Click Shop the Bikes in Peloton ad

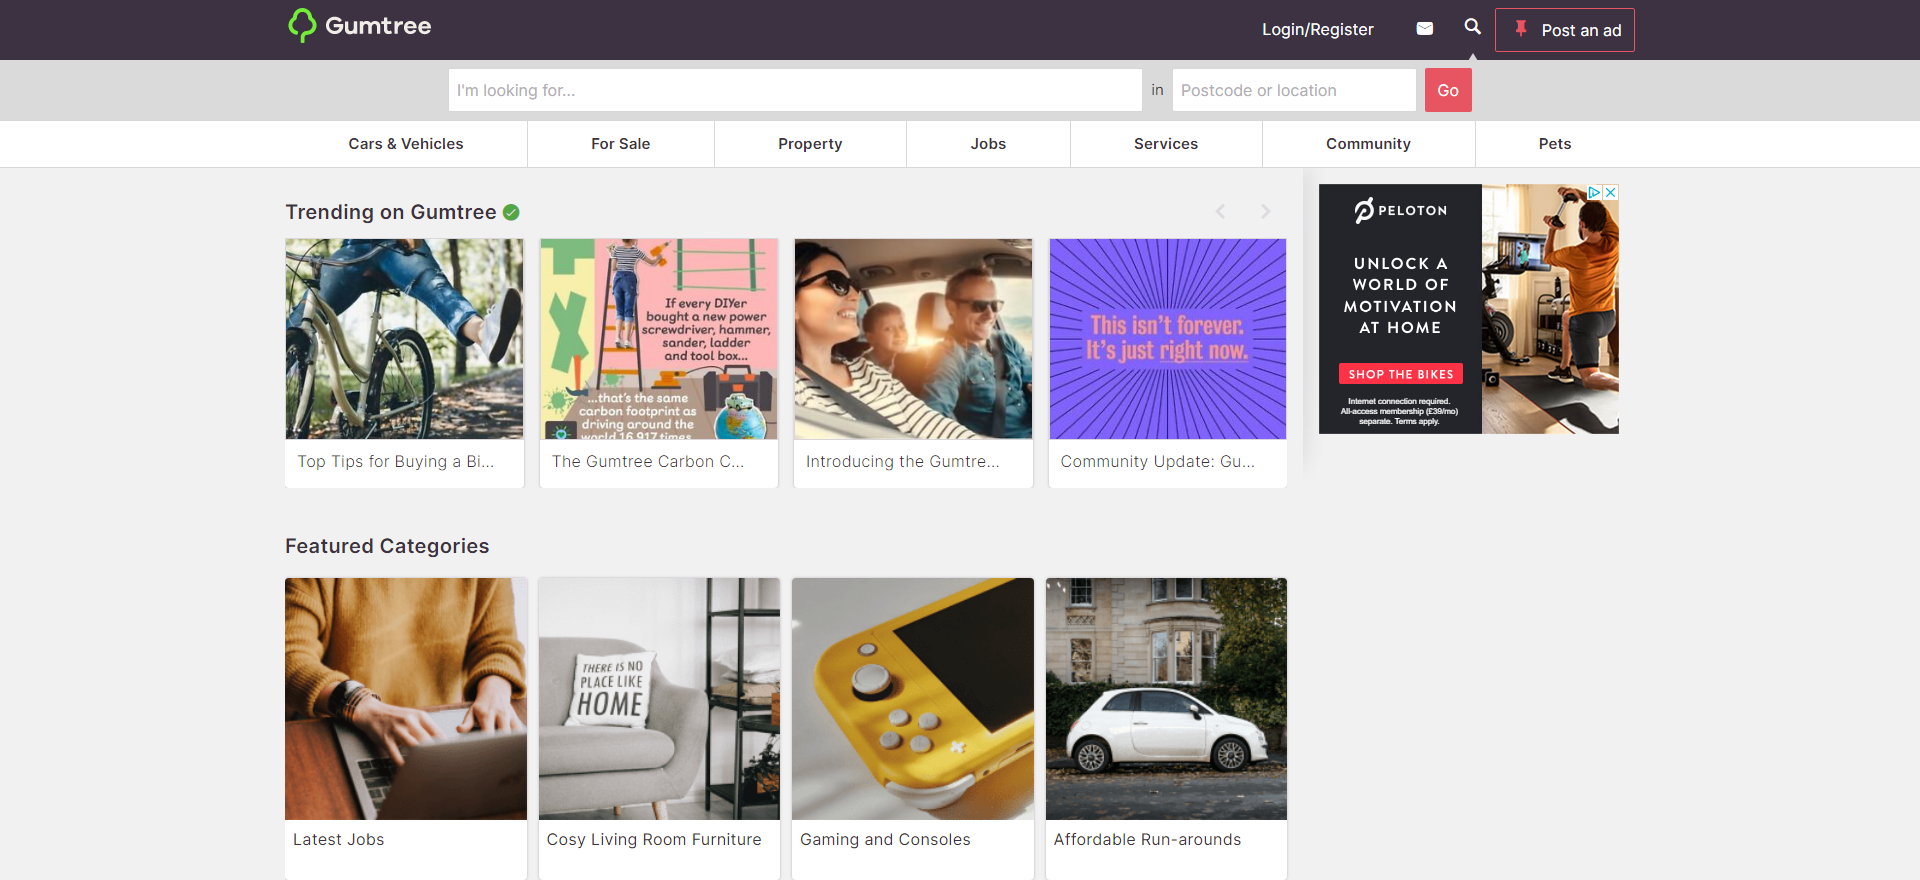1400,374
